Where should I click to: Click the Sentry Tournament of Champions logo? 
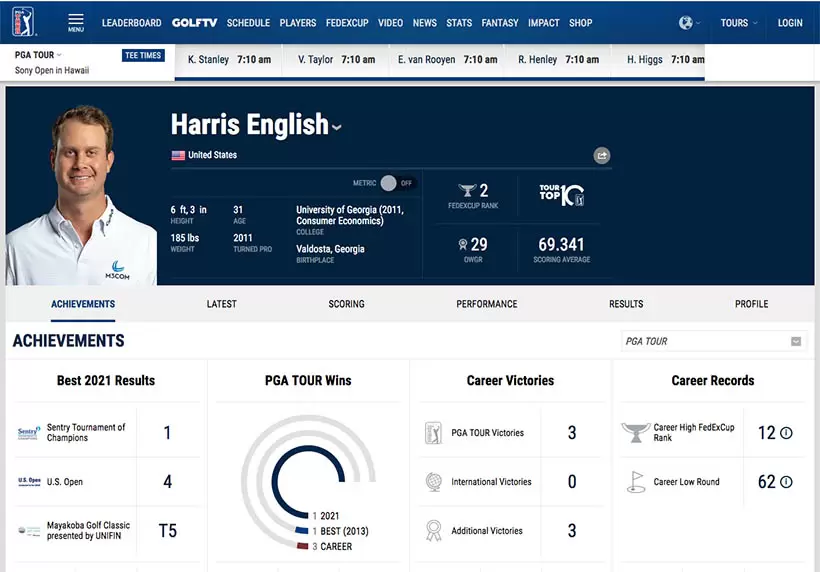point(29,433)
